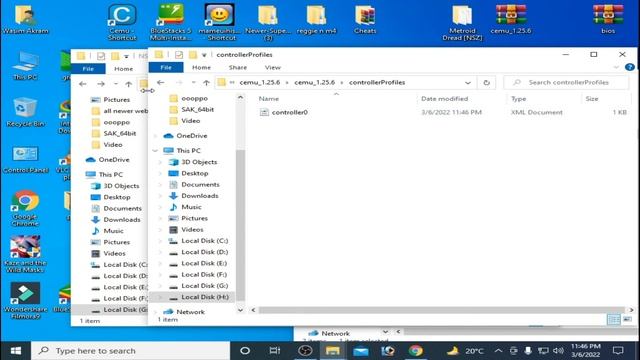The image size is (640, 360).
Task: Open Chrome from the taskbar
Action: [416, 351]
